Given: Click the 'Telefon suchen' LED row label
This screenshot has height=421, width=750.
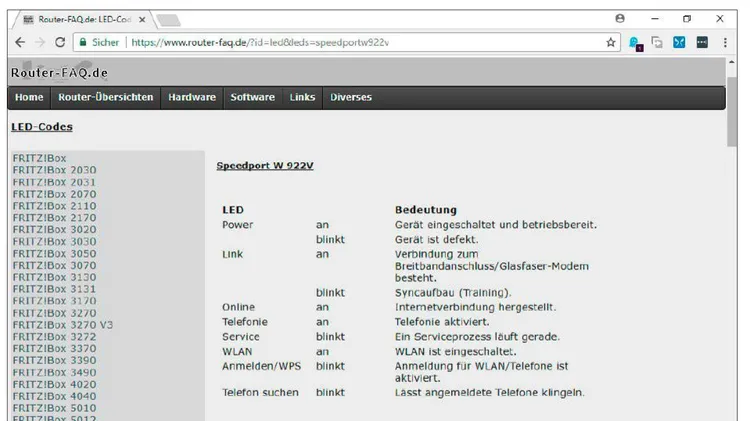Looking at the screenshot, I should tap(260, 393).
